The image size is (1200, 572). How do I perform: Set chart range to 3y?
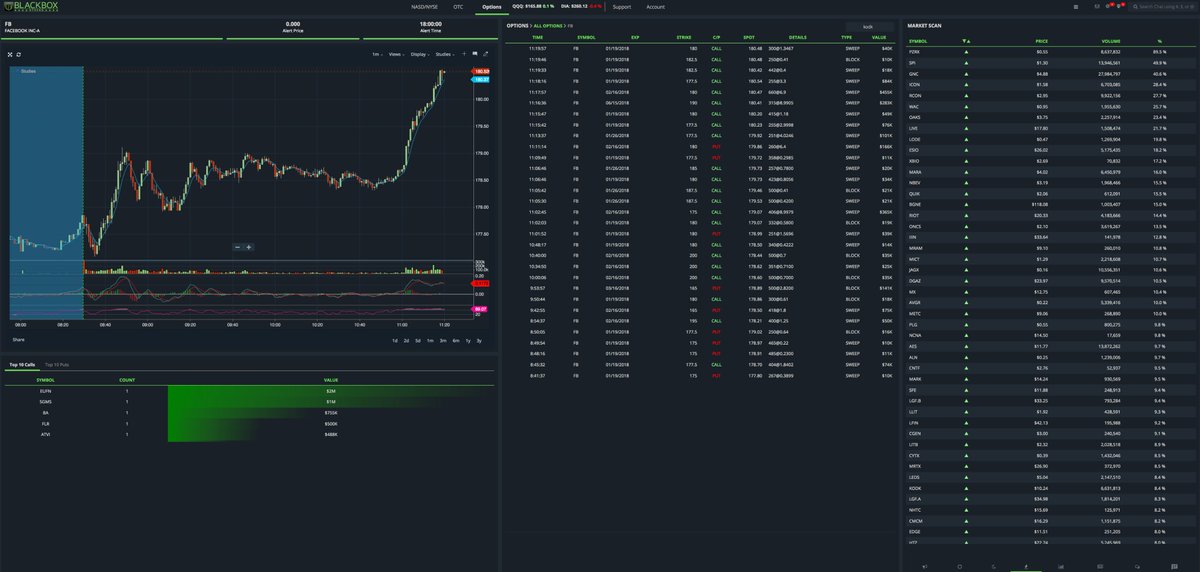point(479,340)
